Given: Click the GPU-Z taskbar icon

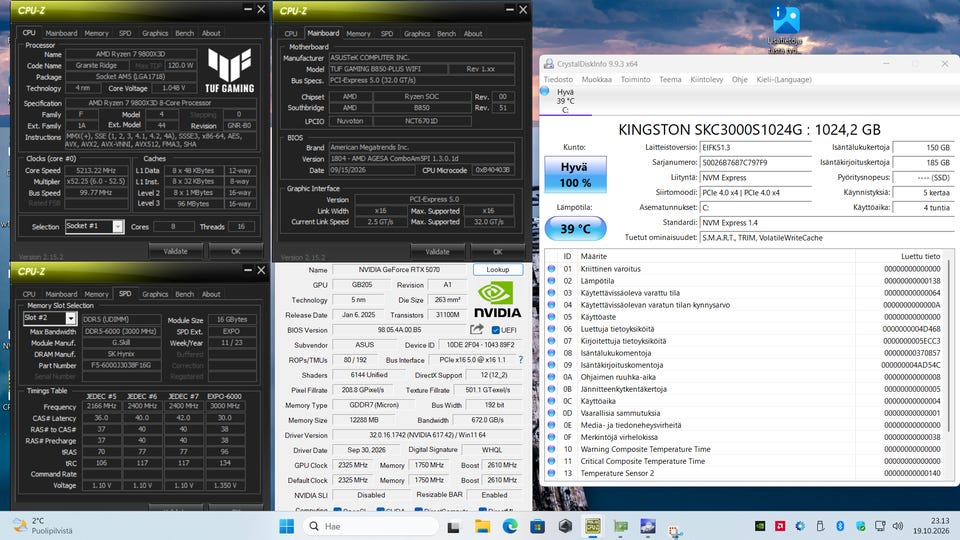Looking at the screenshot, I should pyautogui.click(x=621, y=526).
